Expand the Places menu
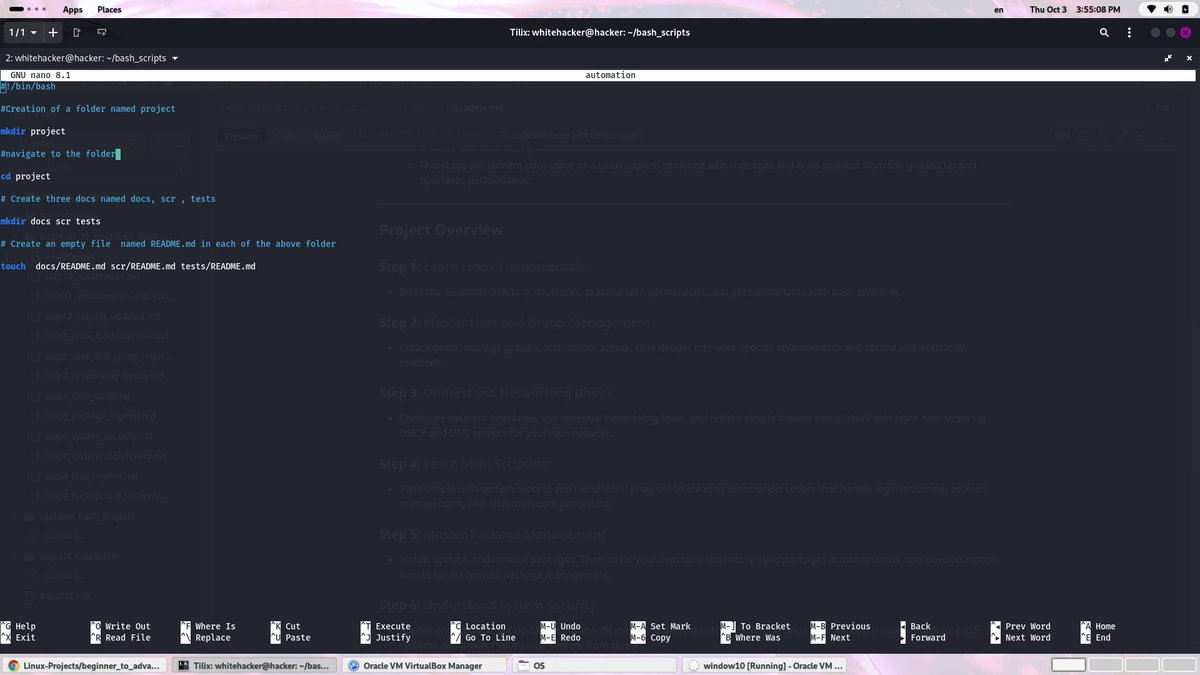 coord(109,9)
